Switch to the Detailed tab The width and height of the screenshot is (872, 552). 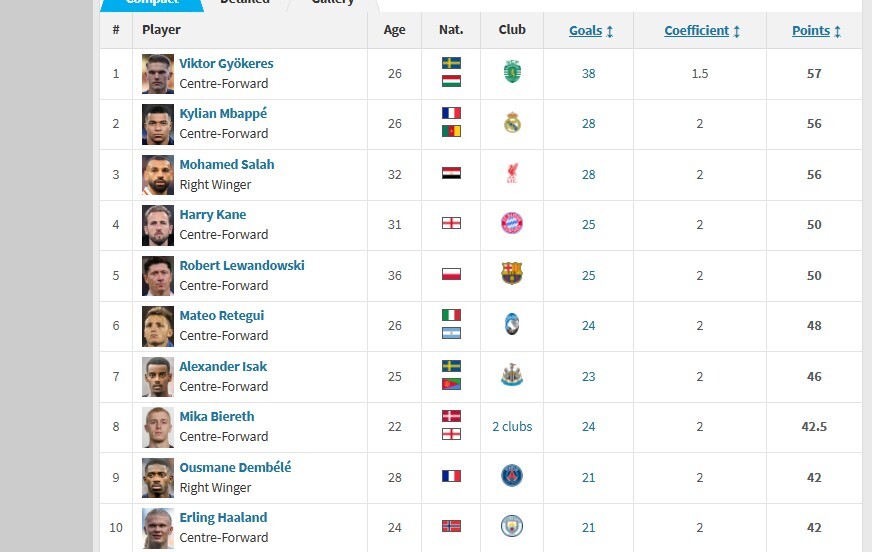(245, 3)
